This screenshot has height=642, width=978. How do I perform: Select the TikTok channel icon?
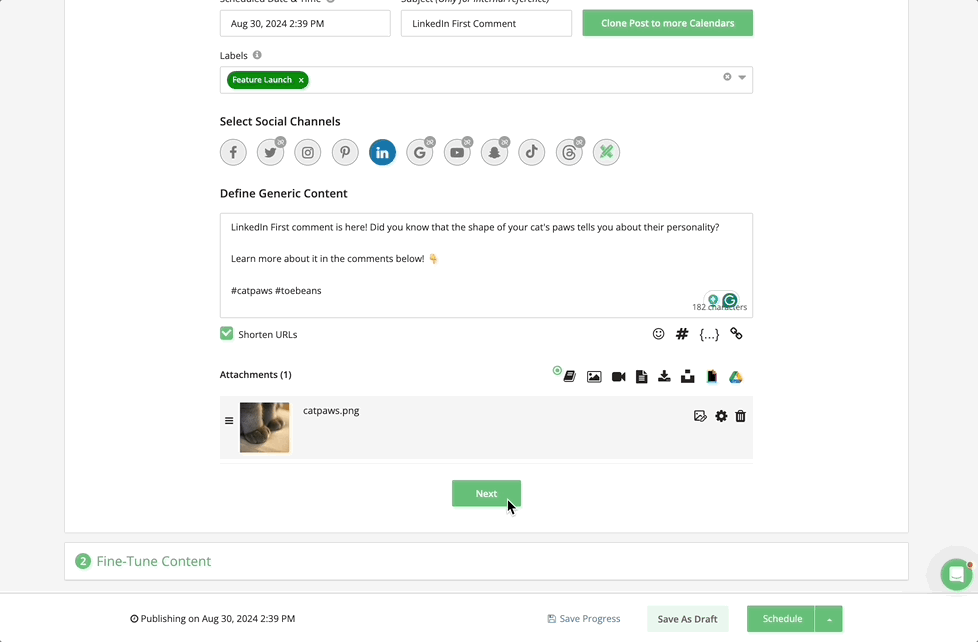[531, 152]
